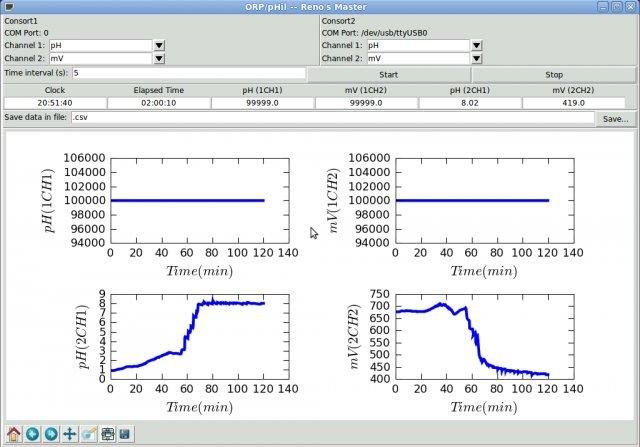Select the mV (1CH2) value 99999.0
640x447 pixels.
(x=366, y=103)
